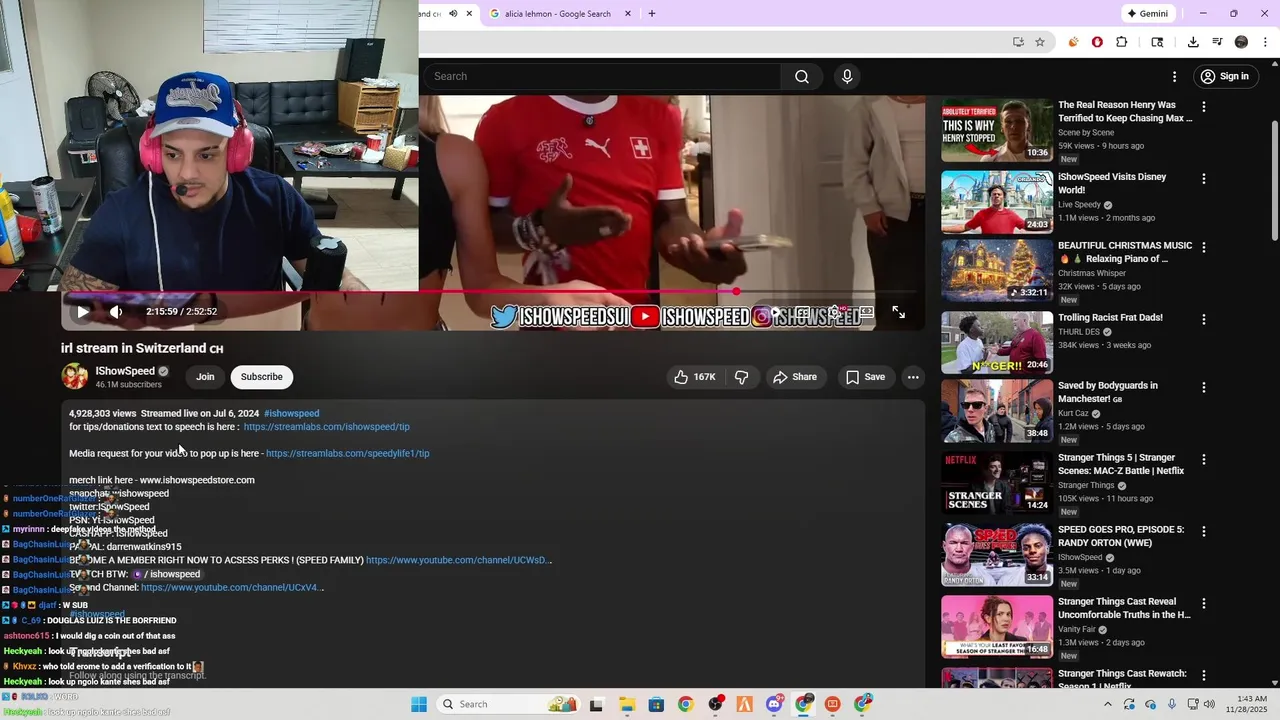
Task: Play the YouTube video
Action: coord(83,312)
